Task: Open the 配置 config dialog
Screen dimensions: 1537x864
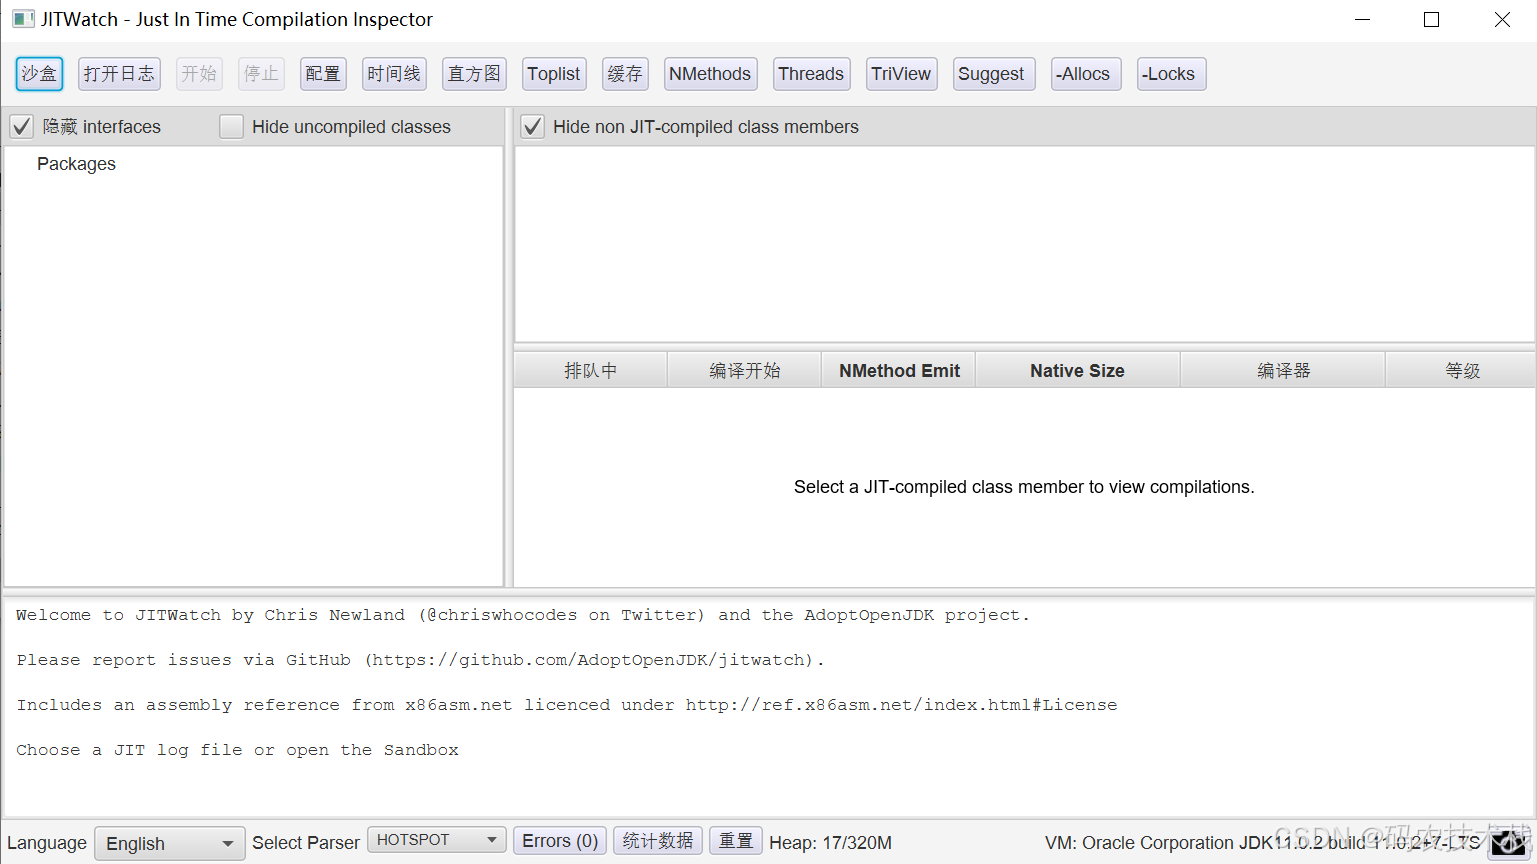Action: pos(323,74)
